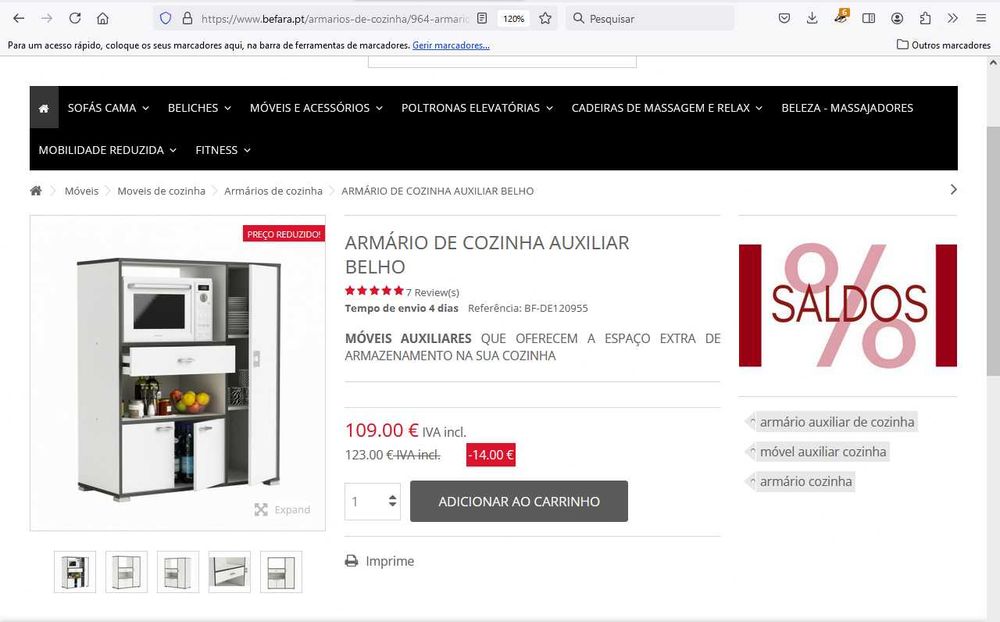Open POLTRONAS ELEVATÓRIAS menu
The width and height of the screenshot is (1000, 622).
(x=477, y=108)
